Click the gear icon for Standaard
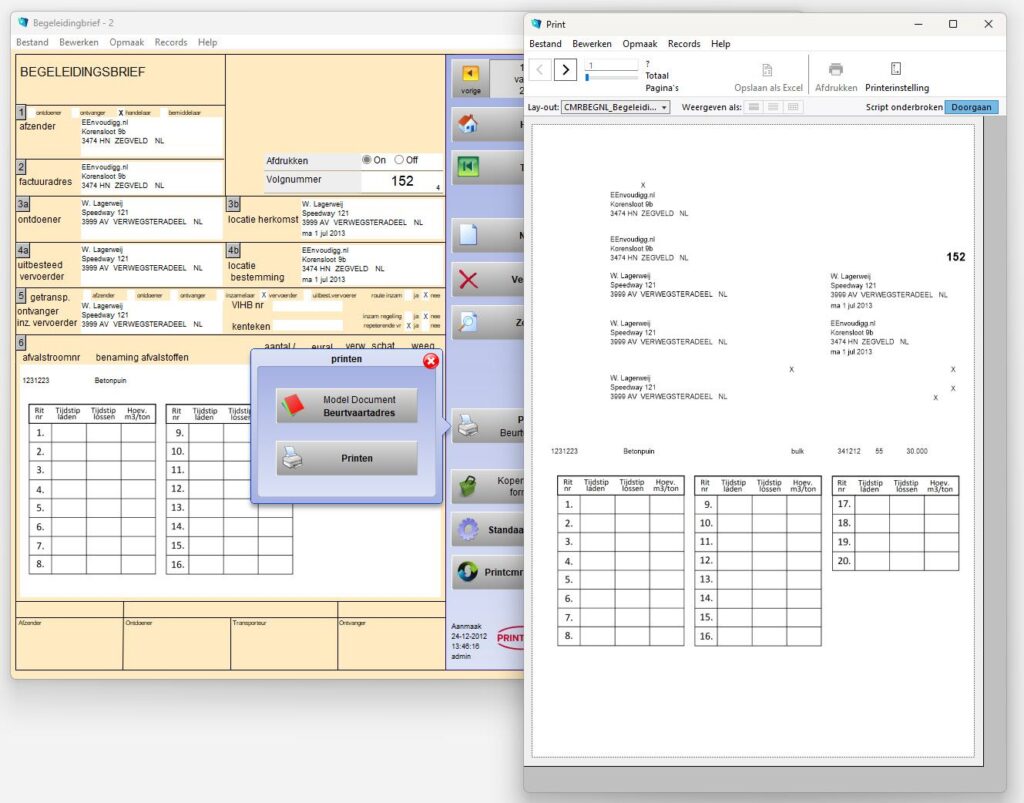Screen dimensions: 1024x803 [x=467, y=529]
